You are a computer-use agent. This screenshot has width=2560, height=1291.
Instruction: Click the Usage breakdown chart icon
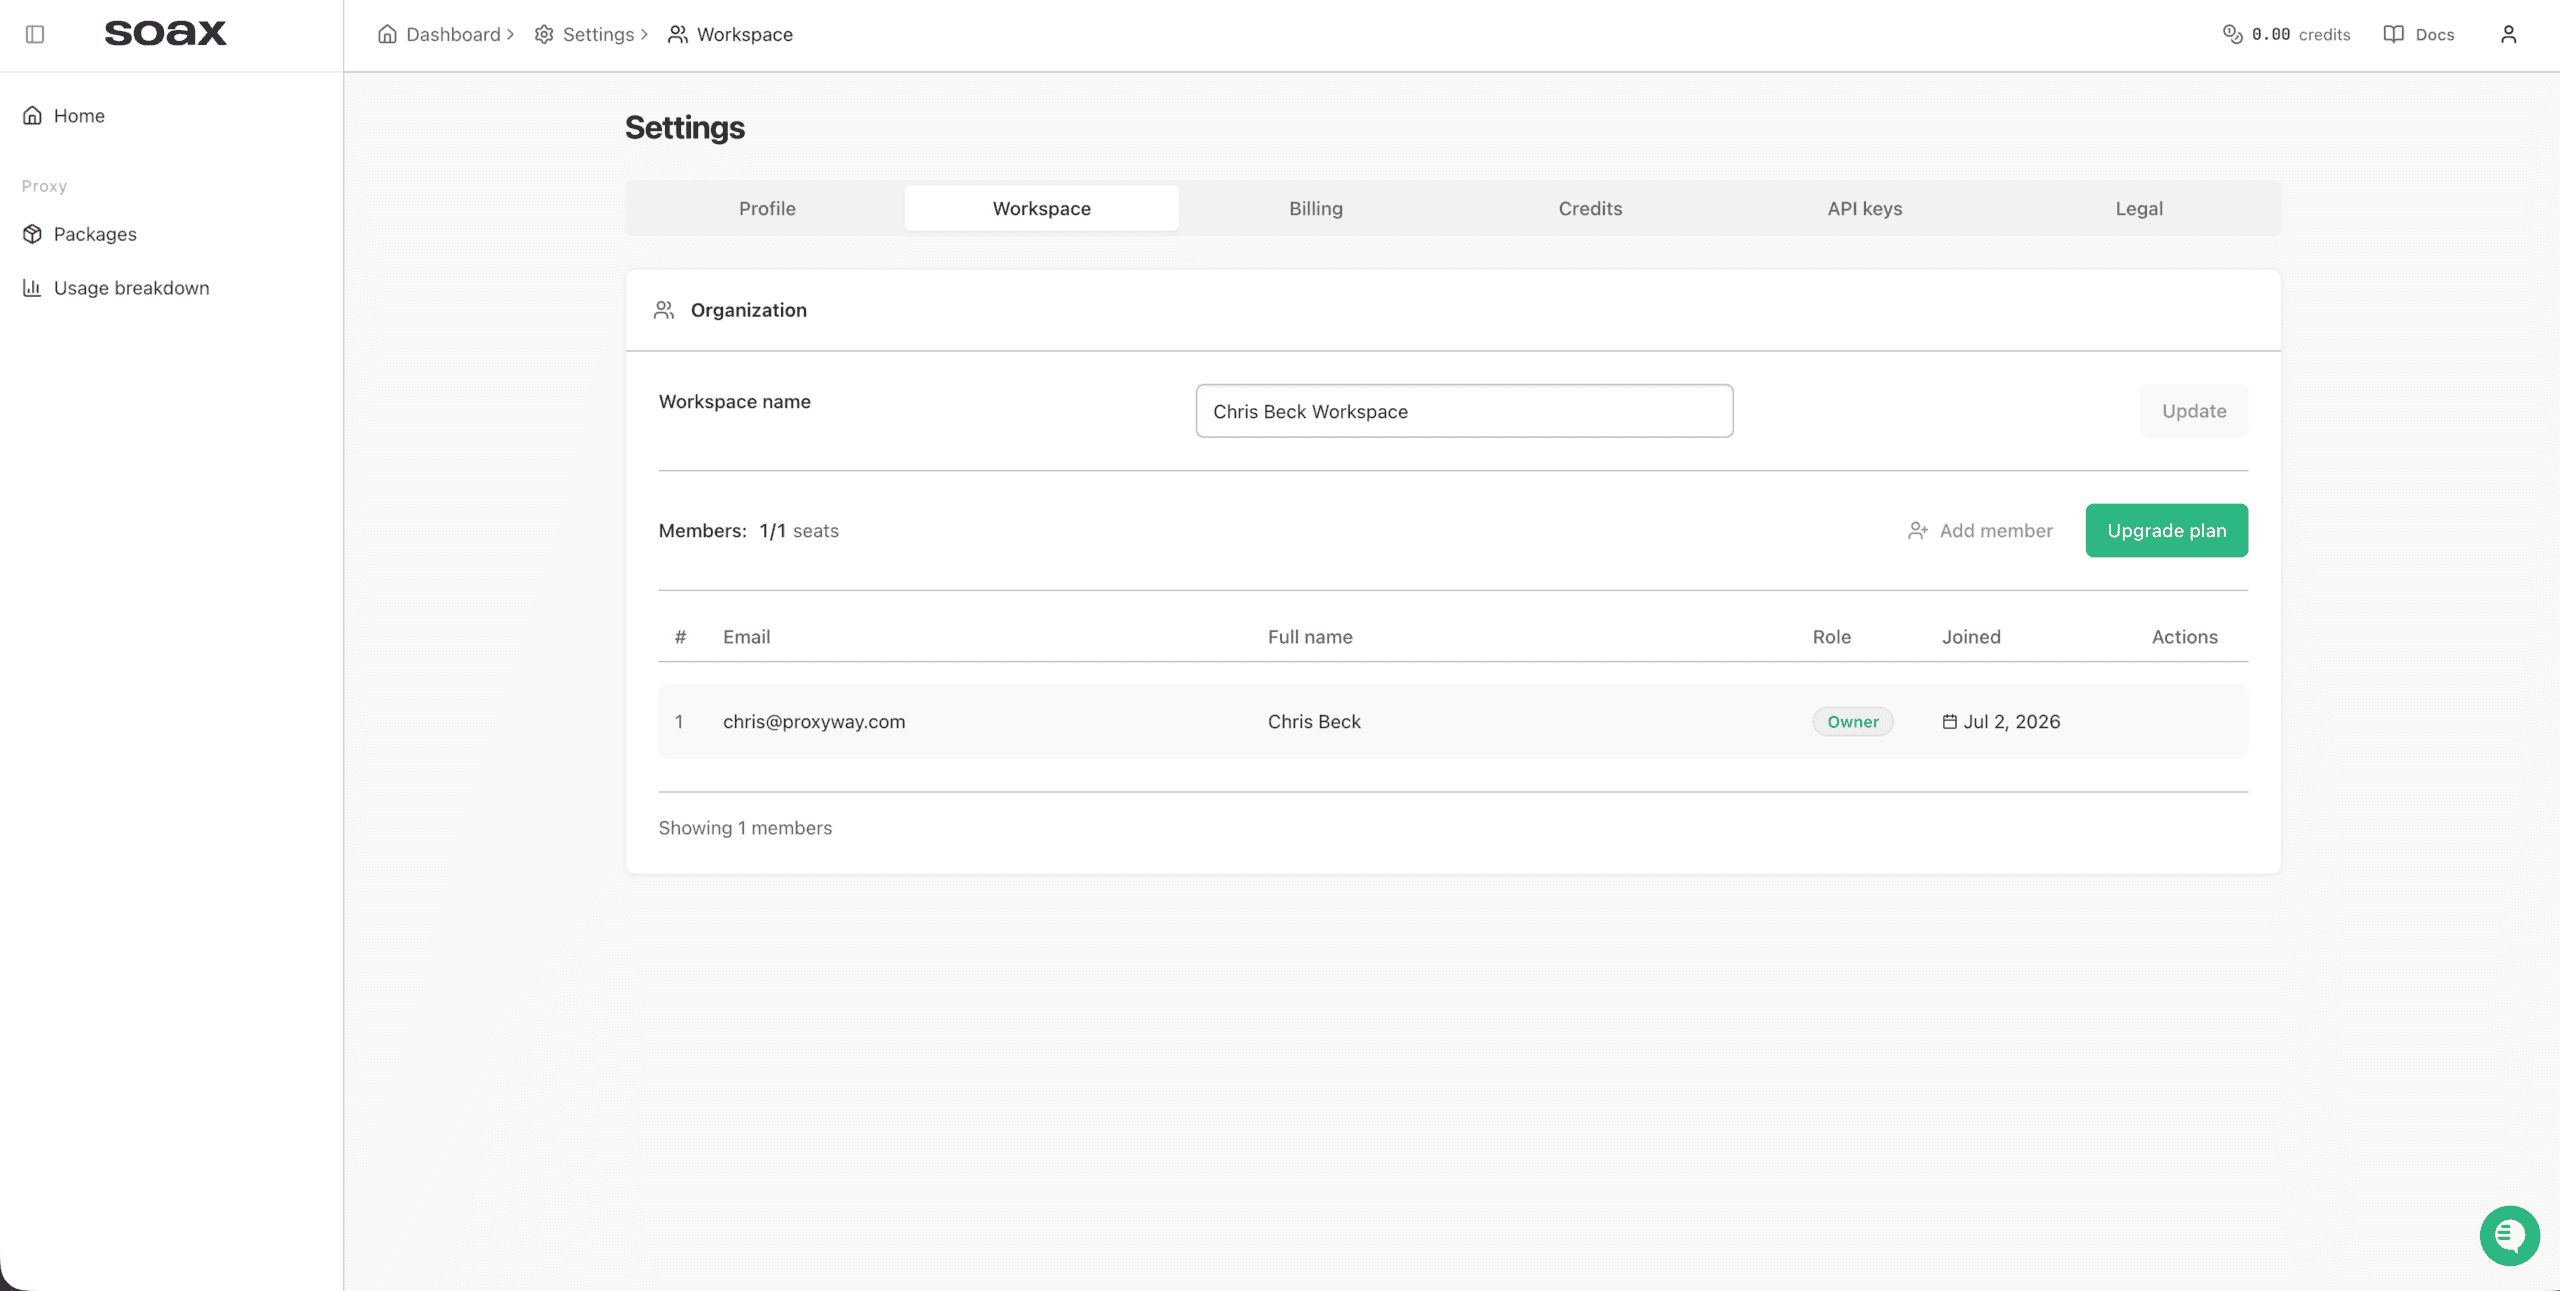(x=32, y=287)
